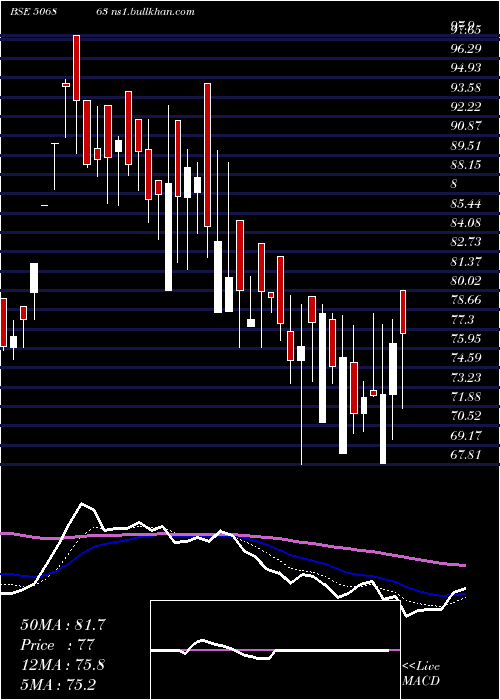Select the 96.29 price axis label

(x=466, y=48)
